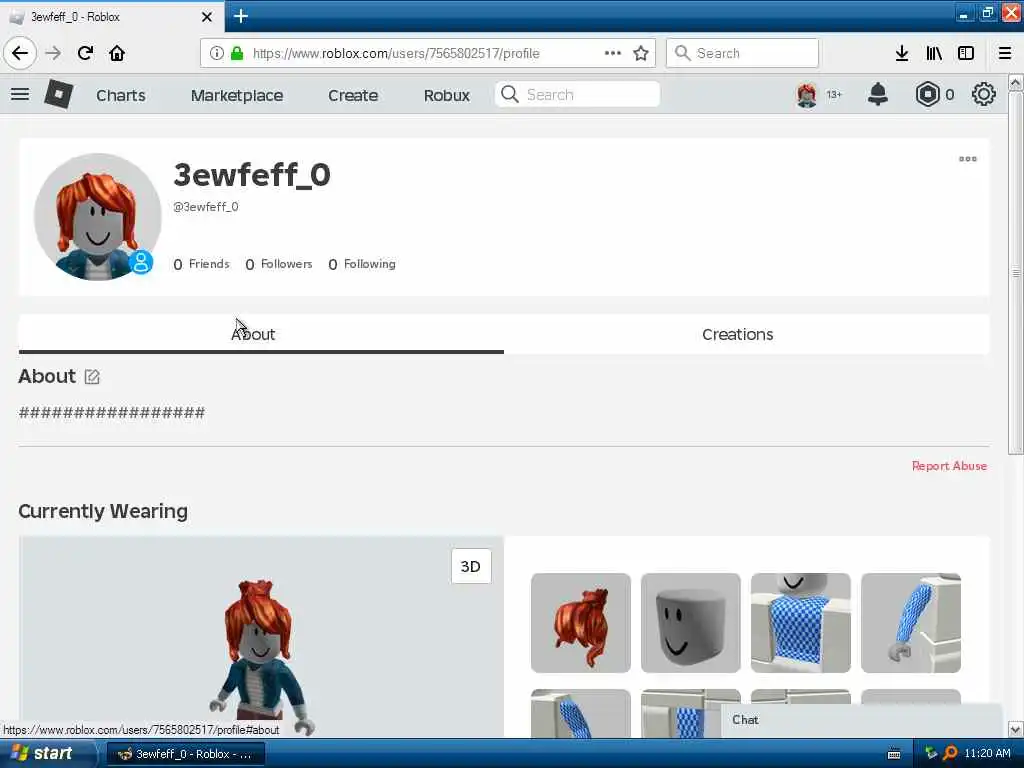Screen dimensions: 1024x768
Task: Click the green secure padlock icon
Action: 237,53
